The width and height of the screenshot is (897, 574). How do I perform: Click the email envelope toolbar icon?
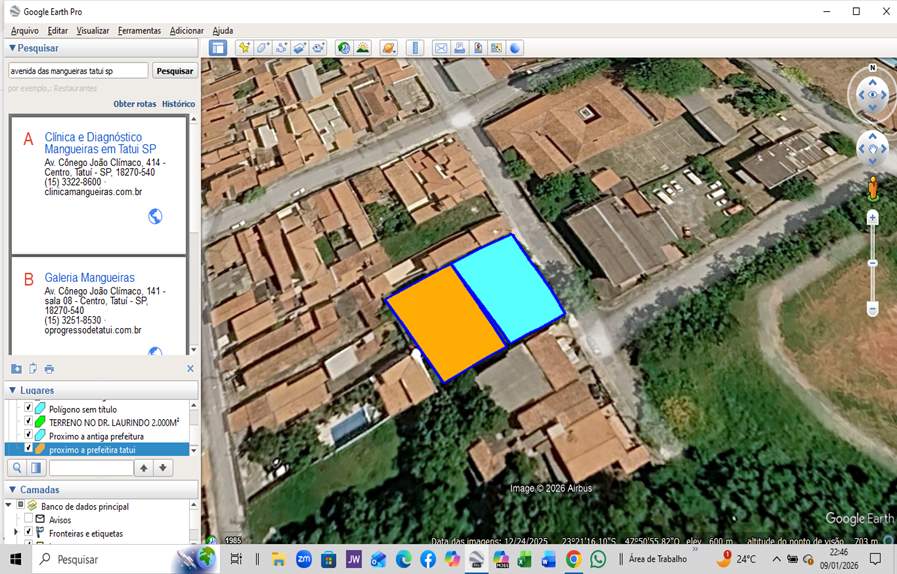pyautogui.click(x=440, y=48)
